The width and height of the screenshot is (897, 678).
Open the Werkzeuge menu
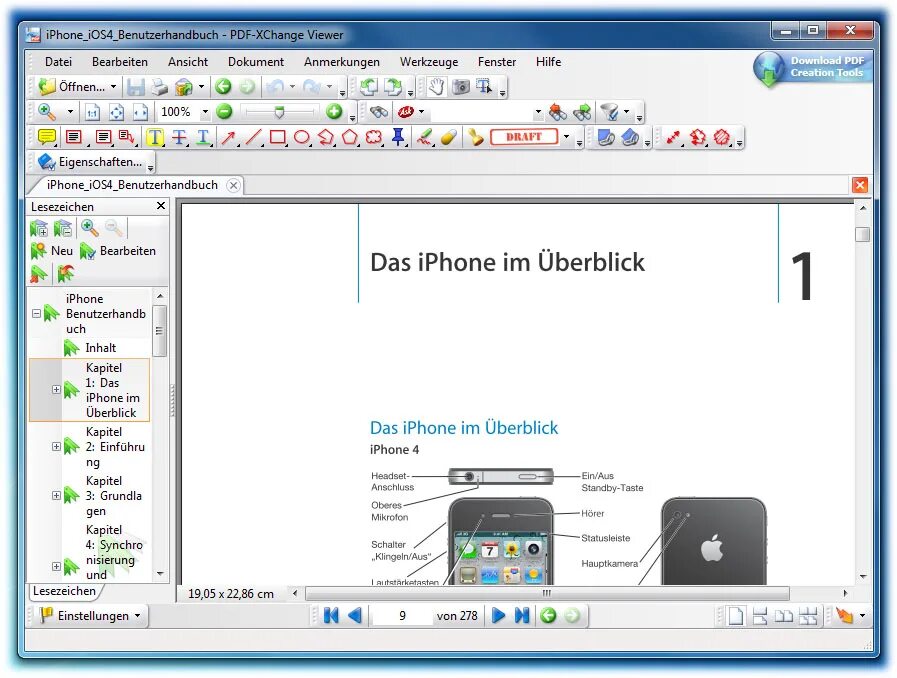coord(429,62)
